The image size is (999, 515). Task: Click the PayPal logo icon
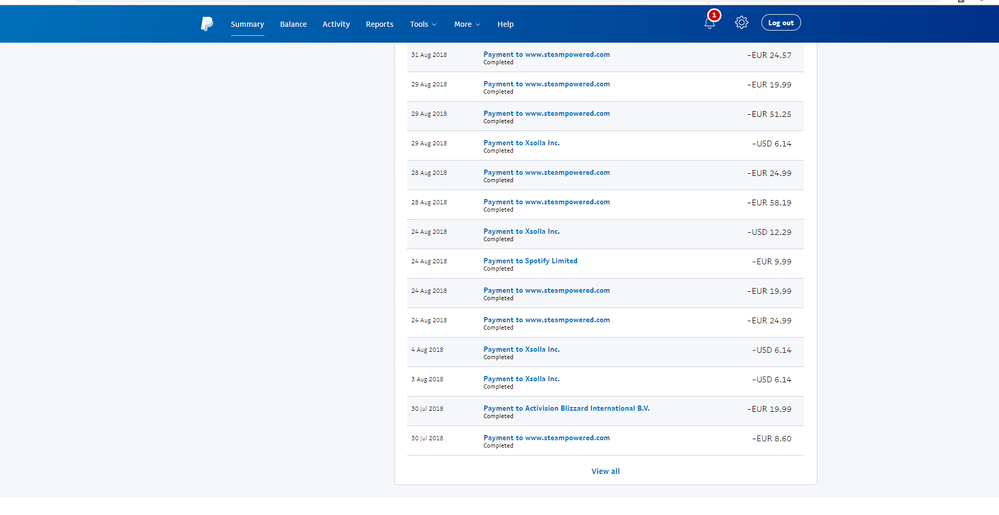(x=207, y=24)
